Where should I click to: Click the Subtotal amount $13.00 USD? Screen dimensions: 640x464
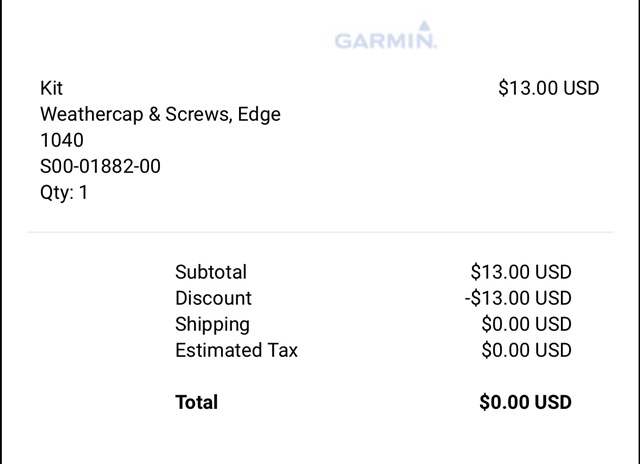tap(521, 272)
